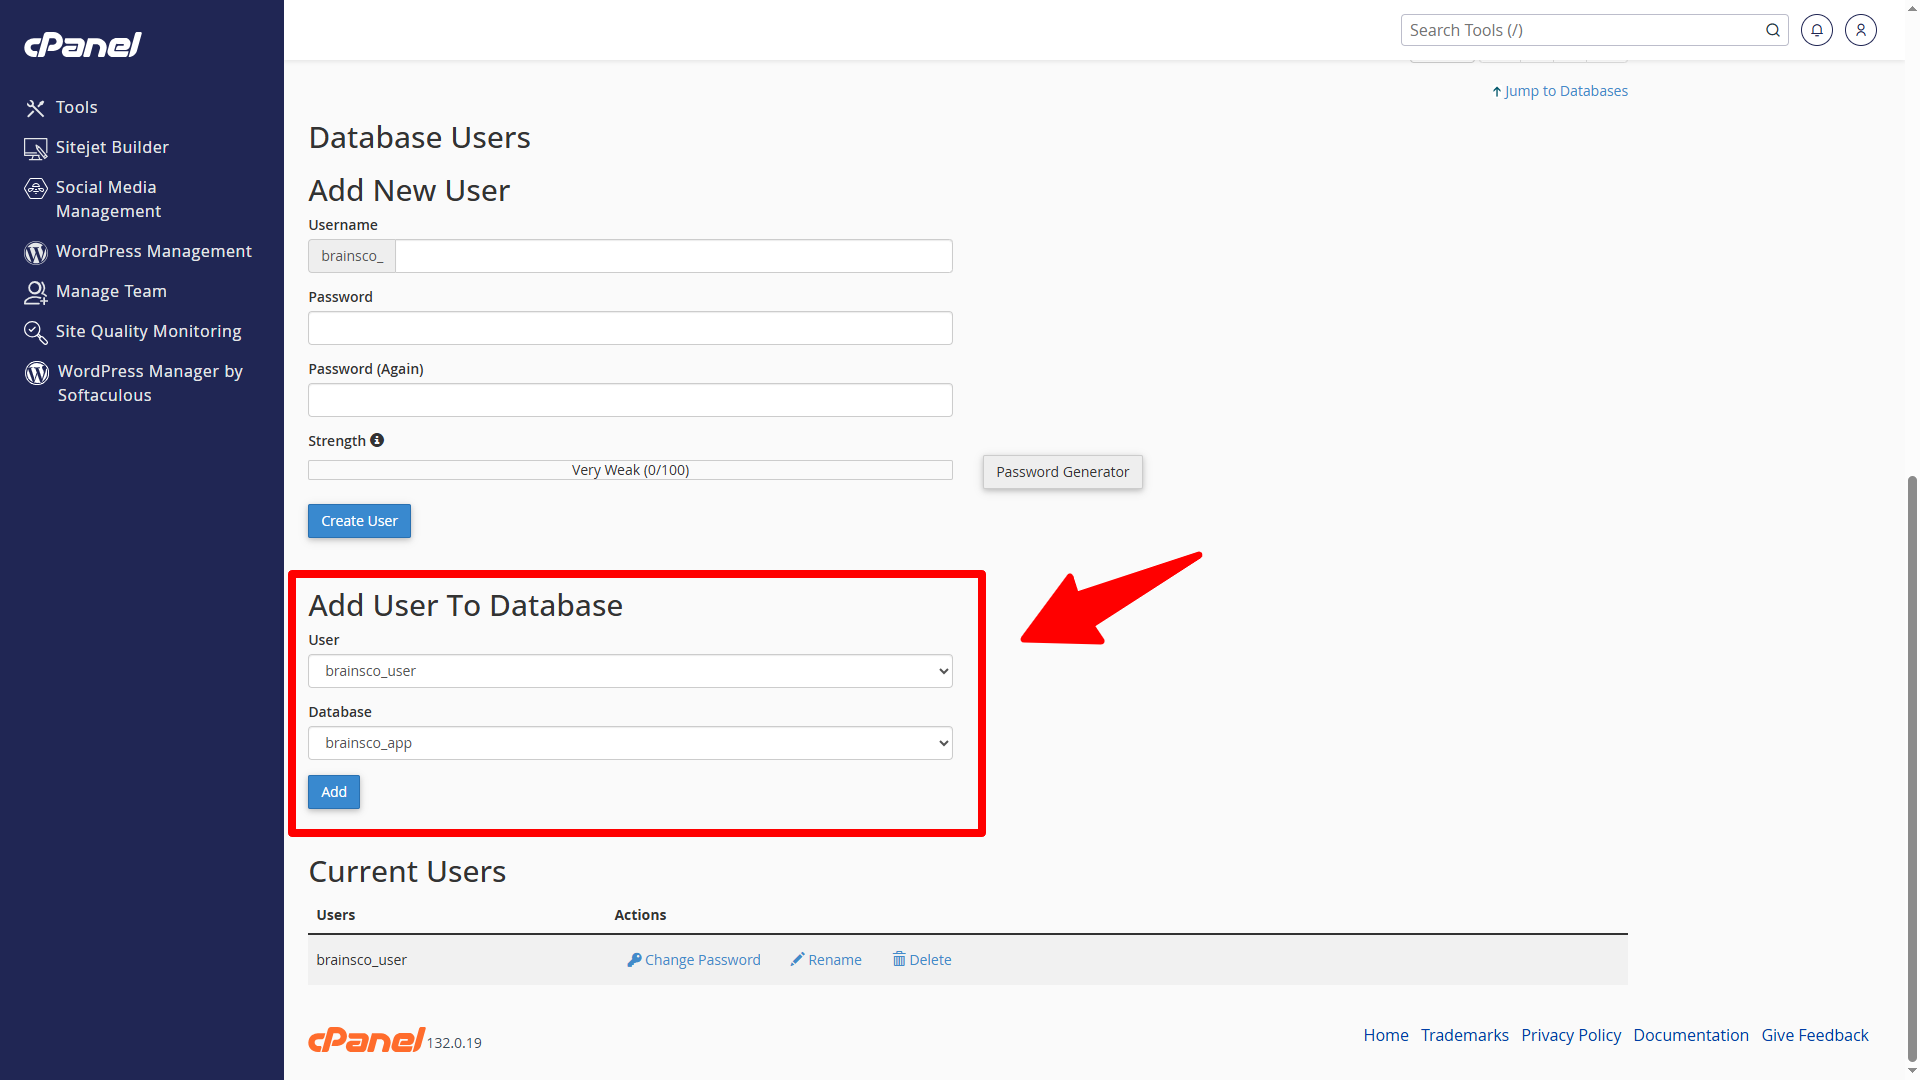Image resolution: width=1920 pixels, height=1080 pixels.
Task: Click the Actions column header
Action: pyautogui.click(x=640, y=915)
